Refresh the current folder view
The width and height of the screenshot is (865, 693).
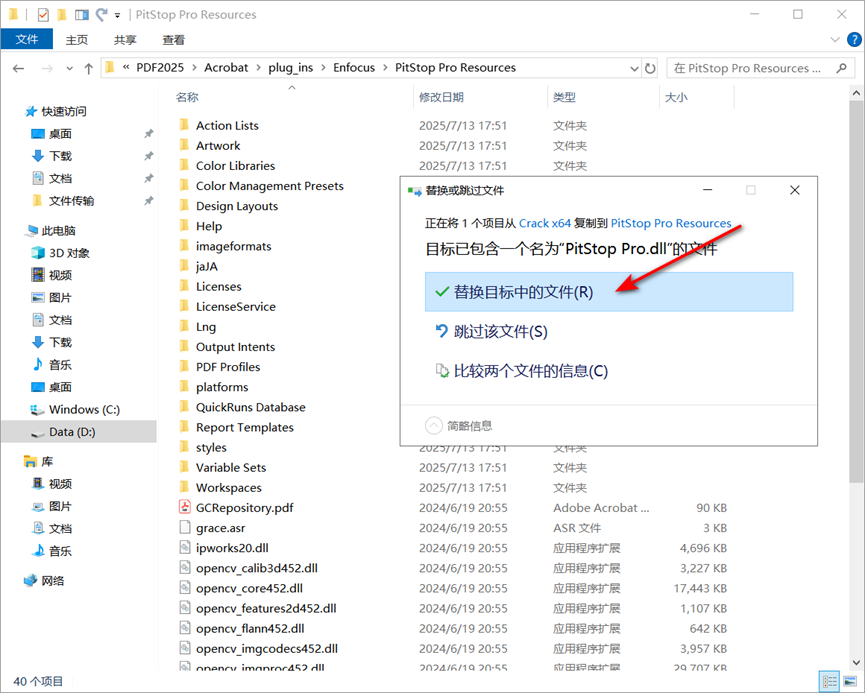click(650, 68)
